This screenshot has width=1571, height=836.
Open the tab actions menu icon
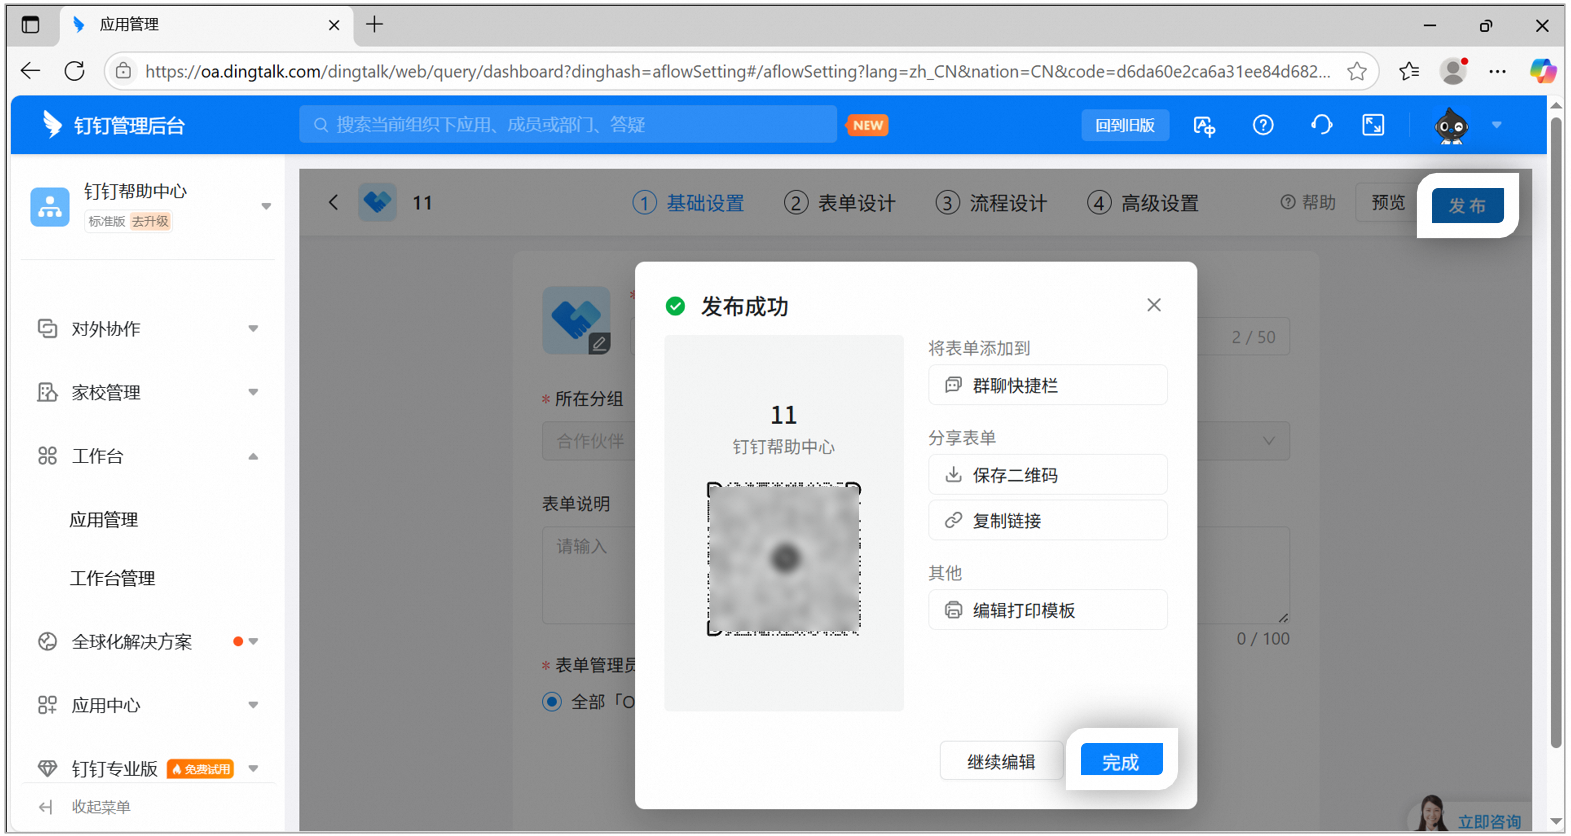tap(30, 25)
